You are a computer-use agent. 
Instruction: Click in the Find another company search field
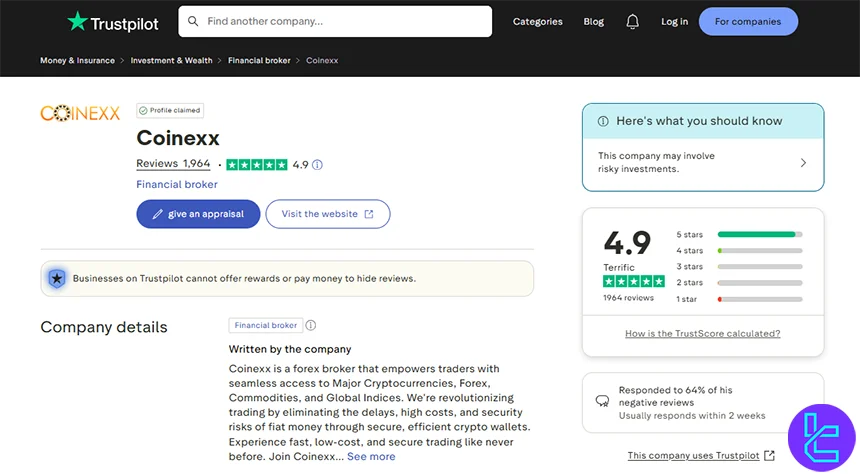(x=335, y=21)
